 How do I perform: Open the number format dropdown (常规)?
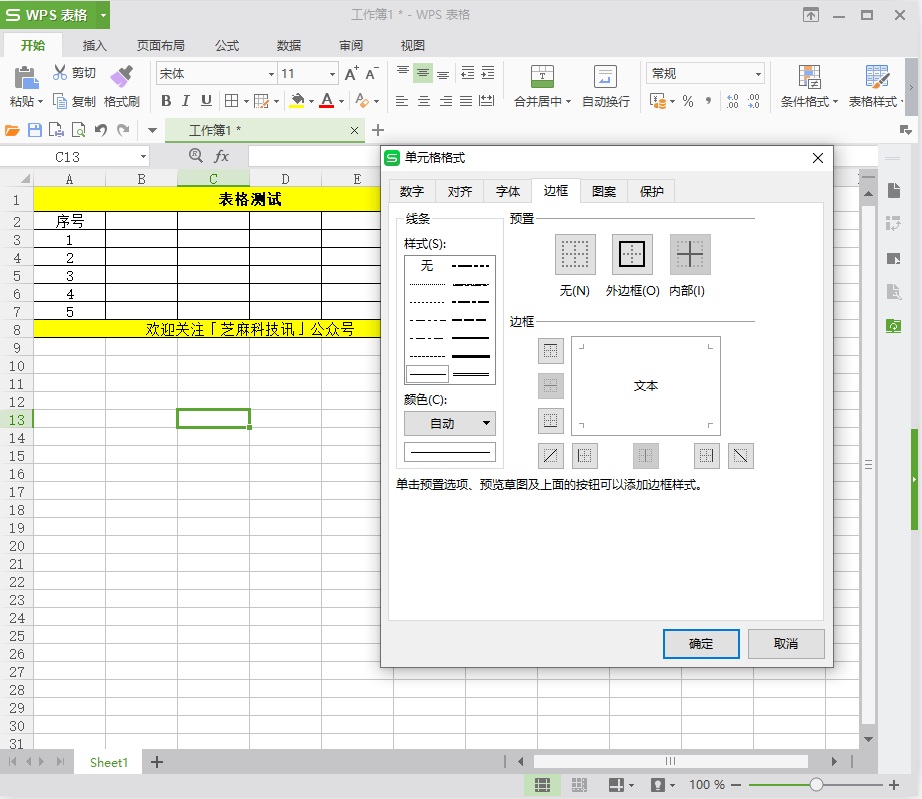(758, 74)
